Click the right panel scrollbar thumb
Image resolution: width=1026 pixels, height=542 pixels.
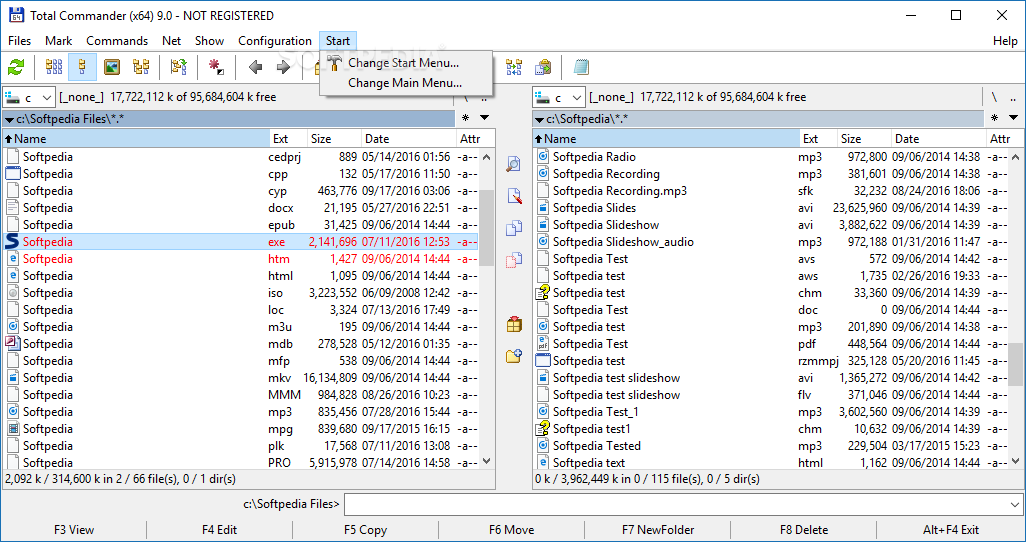1016,365
